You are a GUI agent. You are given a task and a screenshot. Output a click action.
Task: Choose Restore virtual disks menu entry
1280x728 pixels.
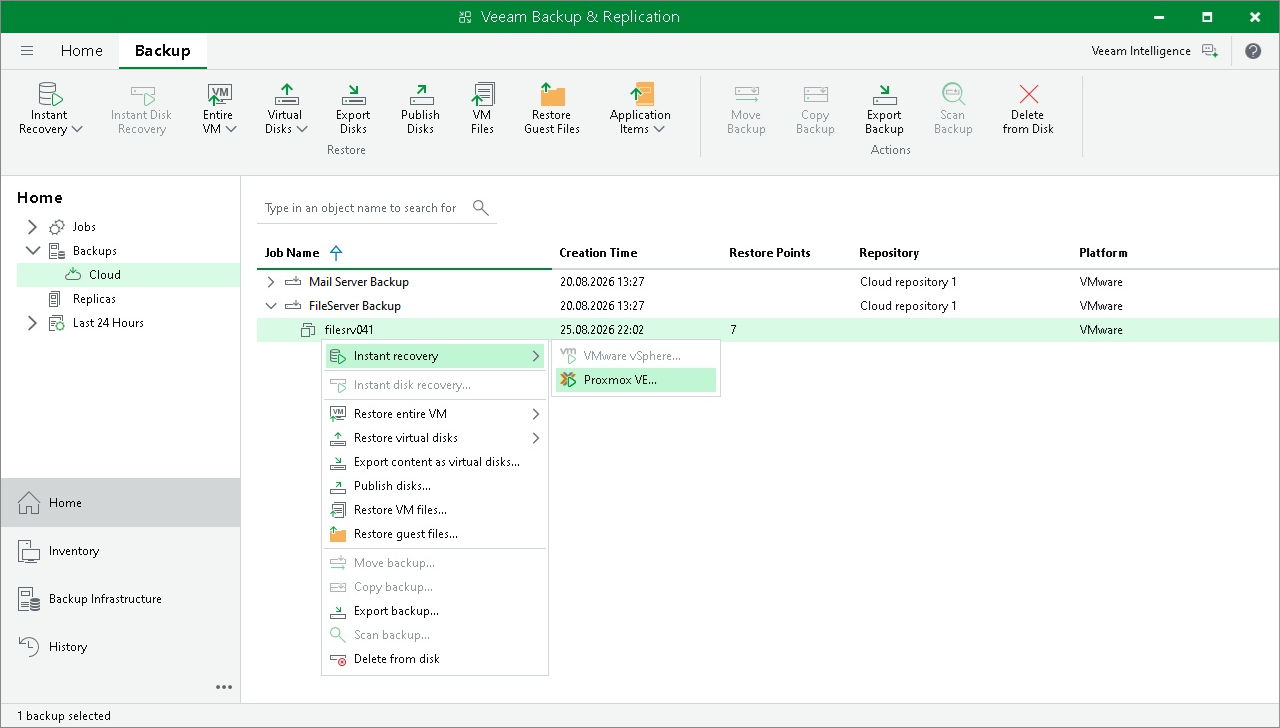[x=435, y=438]
